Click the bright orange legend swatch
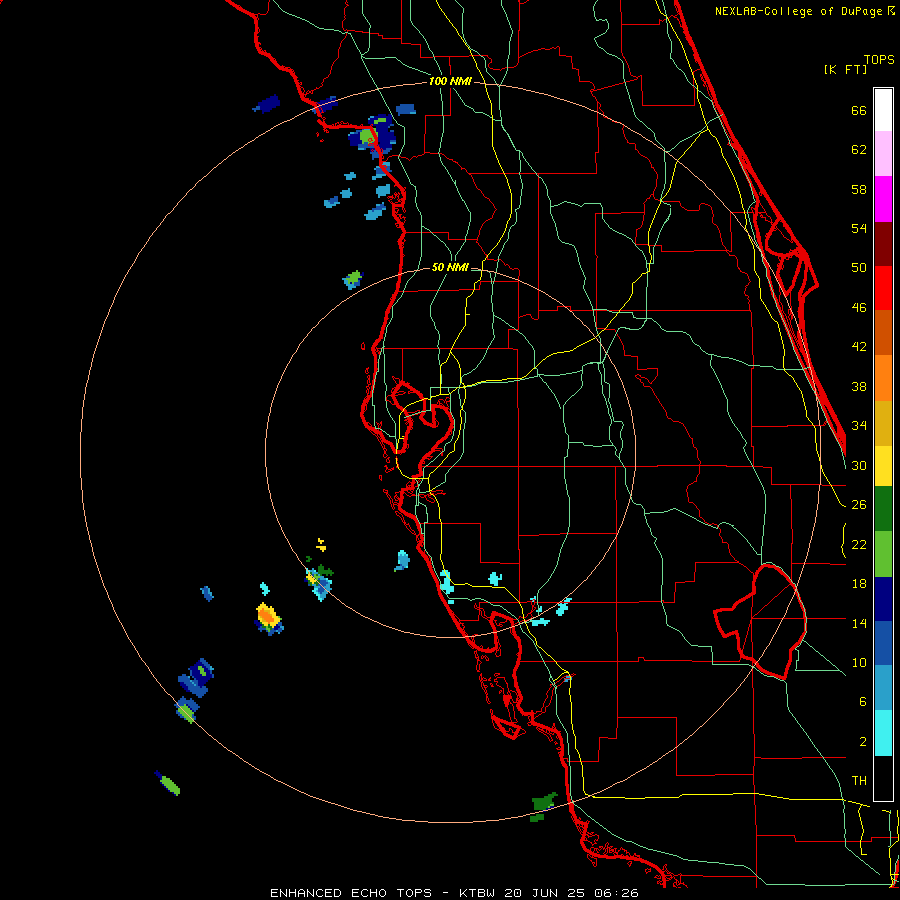The image size is (900, 900). [883, 378]
